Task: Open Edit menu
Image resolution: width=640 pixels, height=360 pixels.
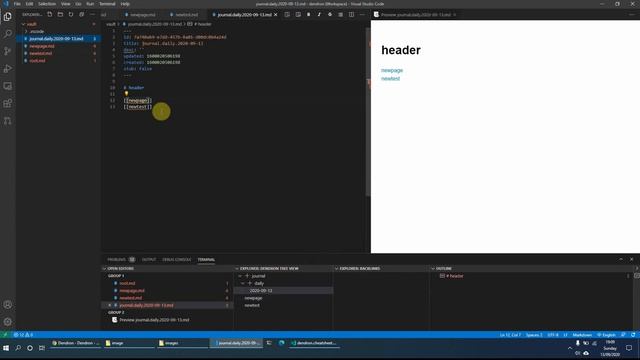Action: [x=29, y=4]
